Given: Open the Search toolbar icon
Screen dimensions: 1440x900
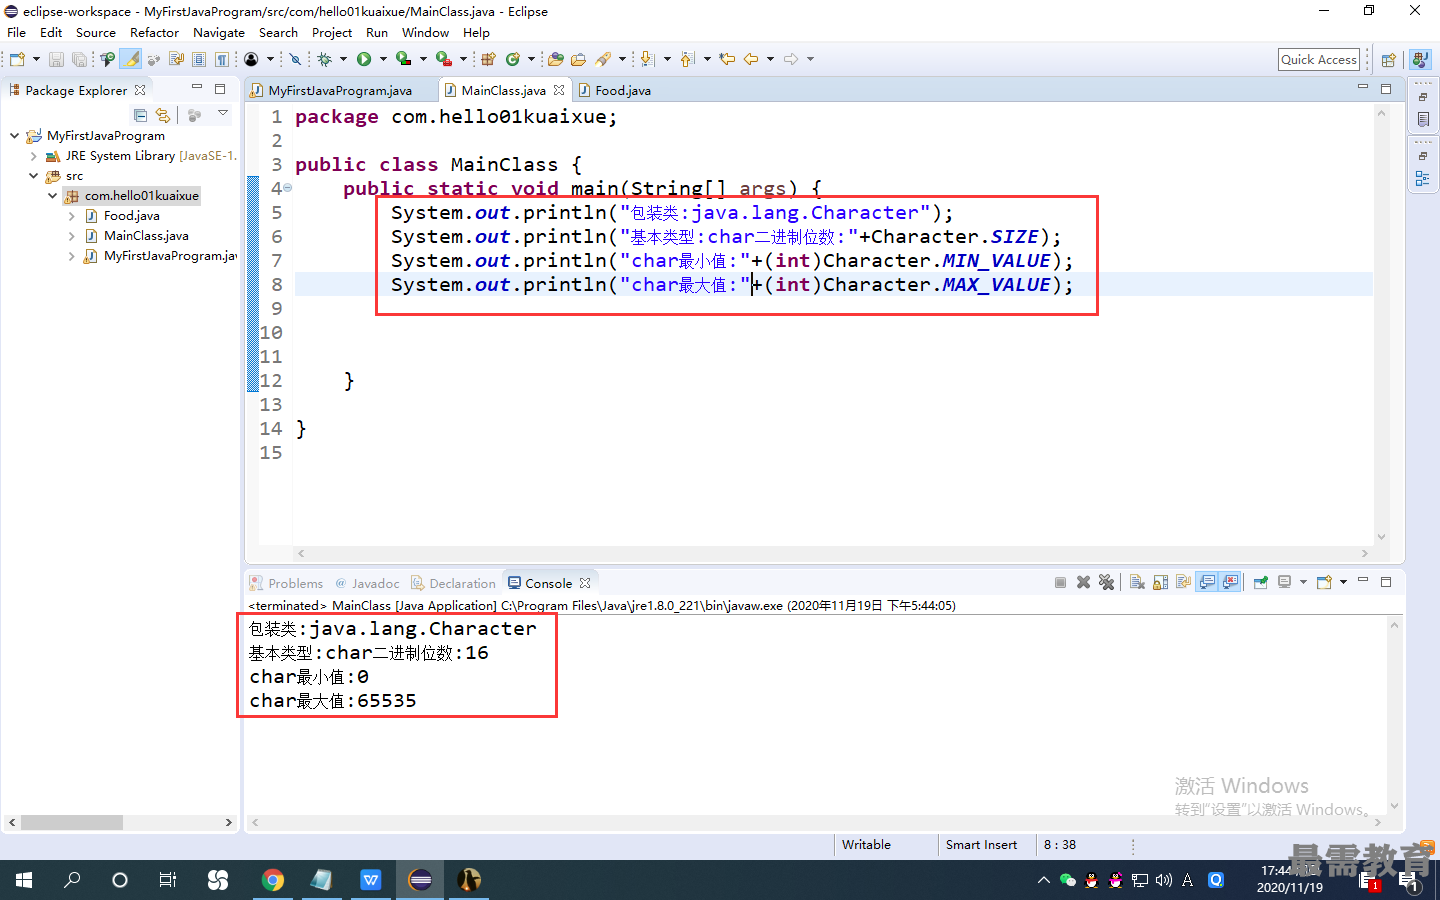Looking at the screenshot, I should [603, 59].
